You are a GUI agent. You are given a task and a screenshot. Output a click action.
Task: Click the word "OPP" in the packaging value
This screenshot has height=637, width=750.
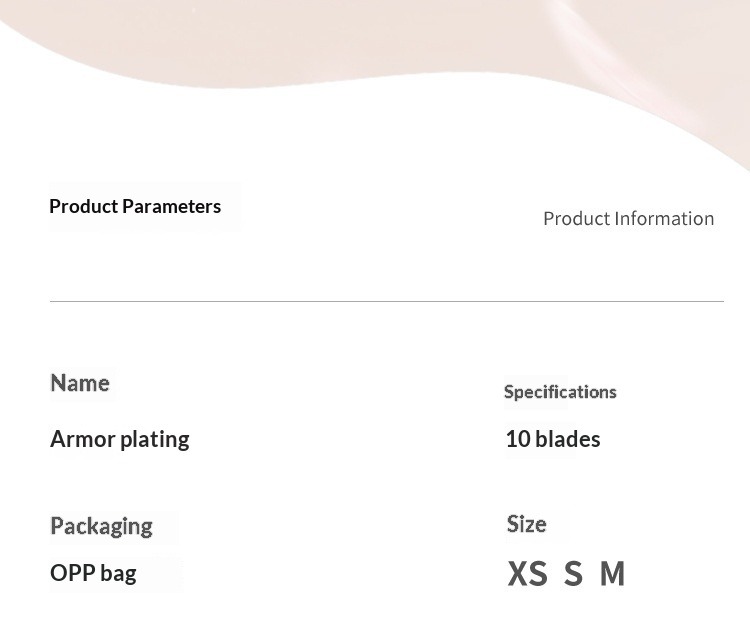pyautogui.click(x=71, y=573)
